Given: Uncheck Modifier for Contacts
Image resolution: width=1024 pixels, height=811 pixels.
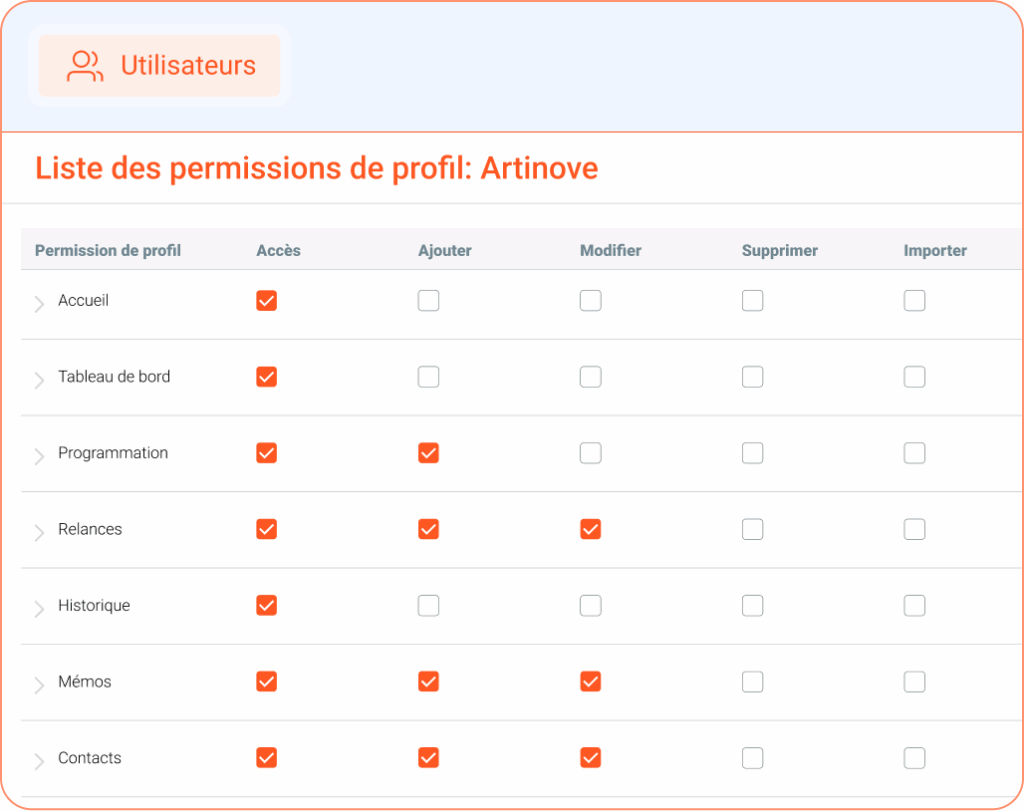Looking at the screenshot, I should click(x=590, y=757).
